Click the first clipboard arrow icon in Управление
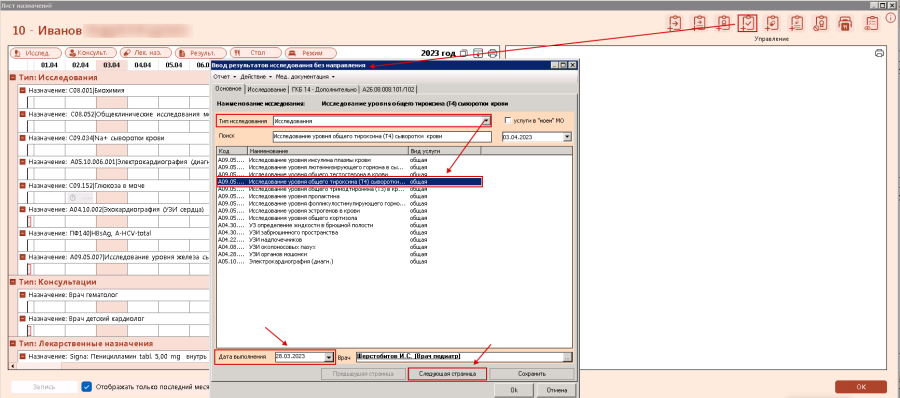Viewport: 900px width, 398px height. tap(674, 23)
